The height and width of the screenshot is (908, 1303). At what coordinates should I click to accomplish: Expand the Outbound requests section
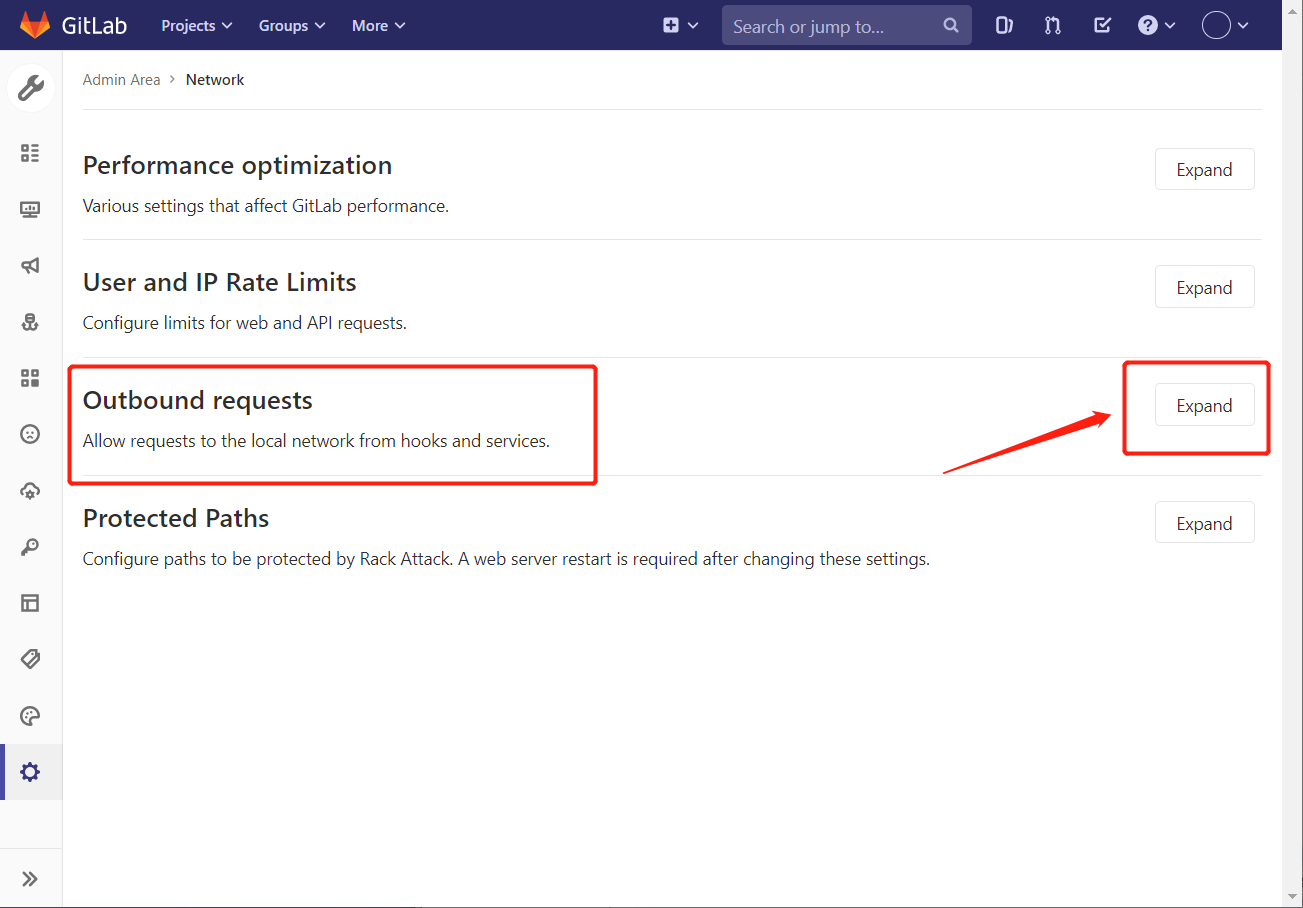pos(1204,406)
